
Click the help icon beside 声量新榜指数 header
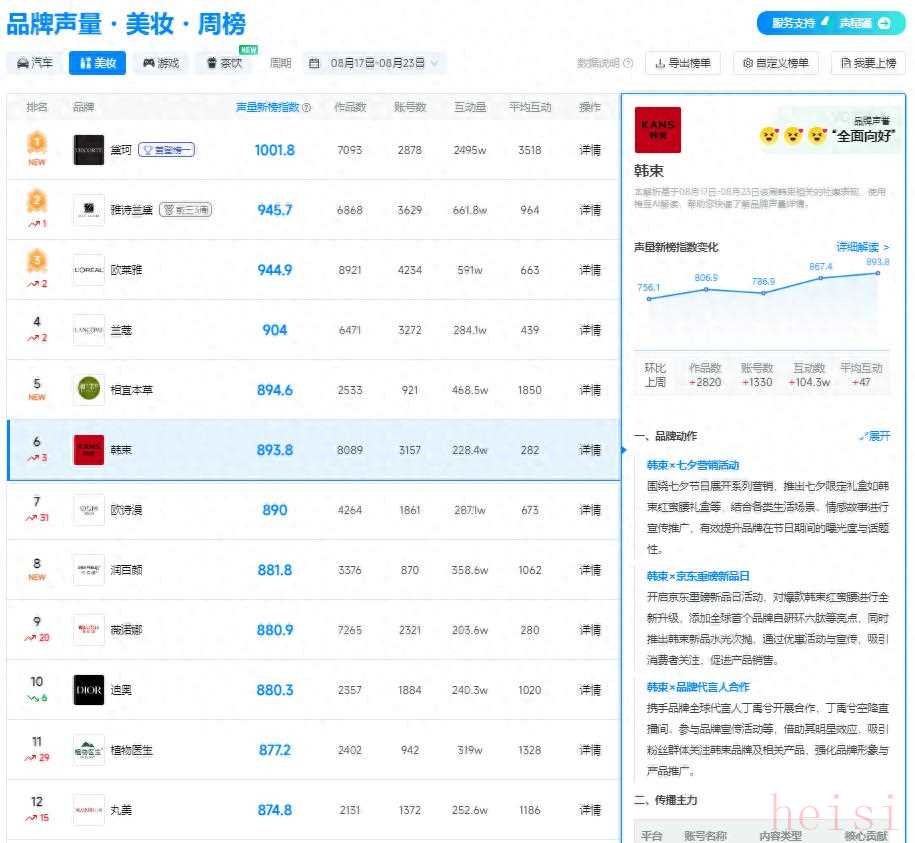coord(307,108)
